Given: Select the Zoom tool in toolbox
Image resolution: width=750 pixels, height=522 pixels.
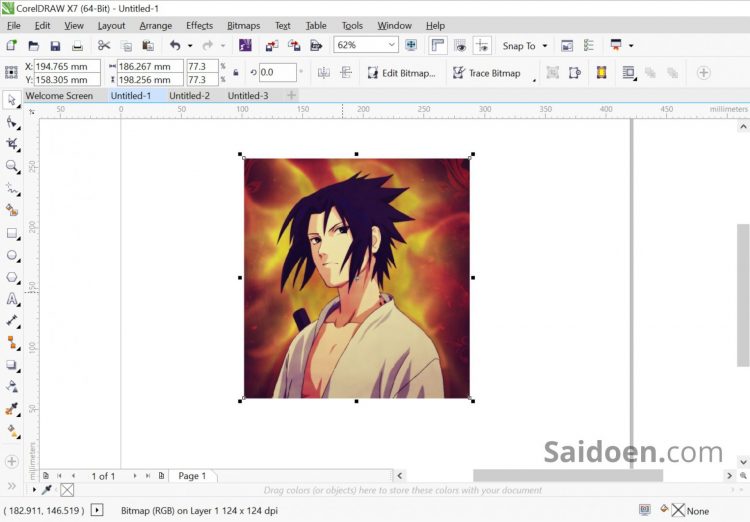Looking at the screenshot, I should click(11, 166).
